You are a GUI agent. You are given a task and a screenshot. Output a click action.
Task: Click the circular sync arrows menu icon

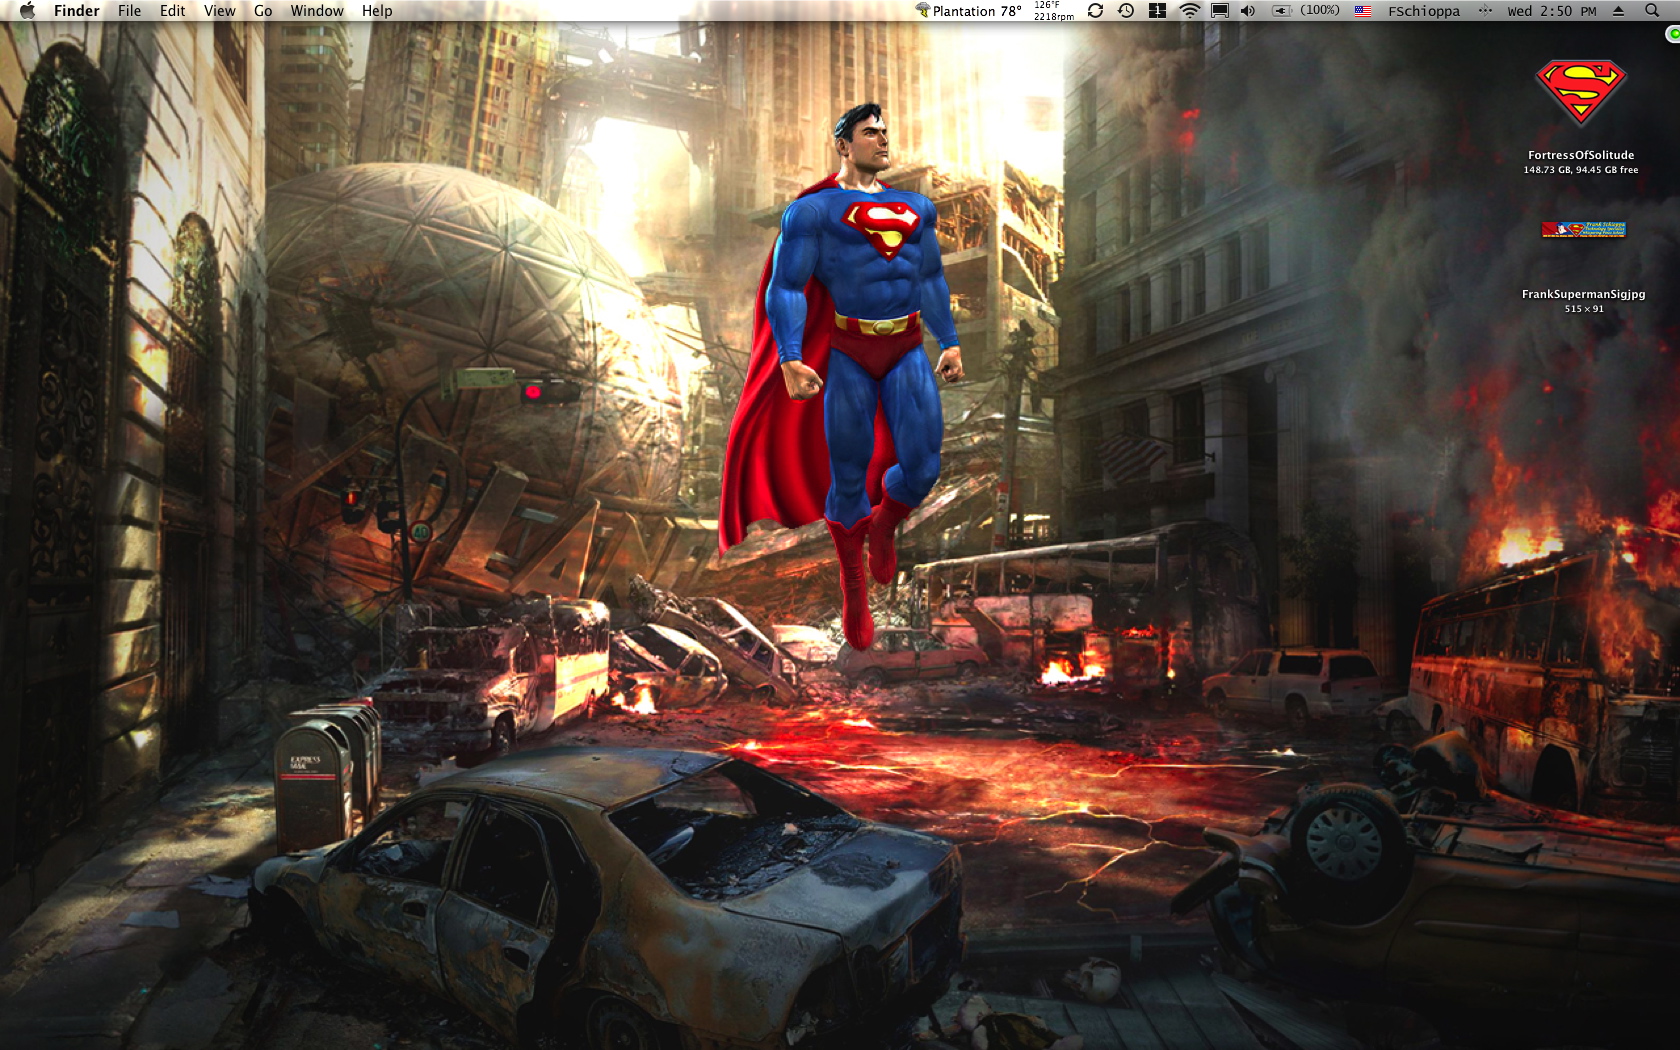tap(1095, 10)
